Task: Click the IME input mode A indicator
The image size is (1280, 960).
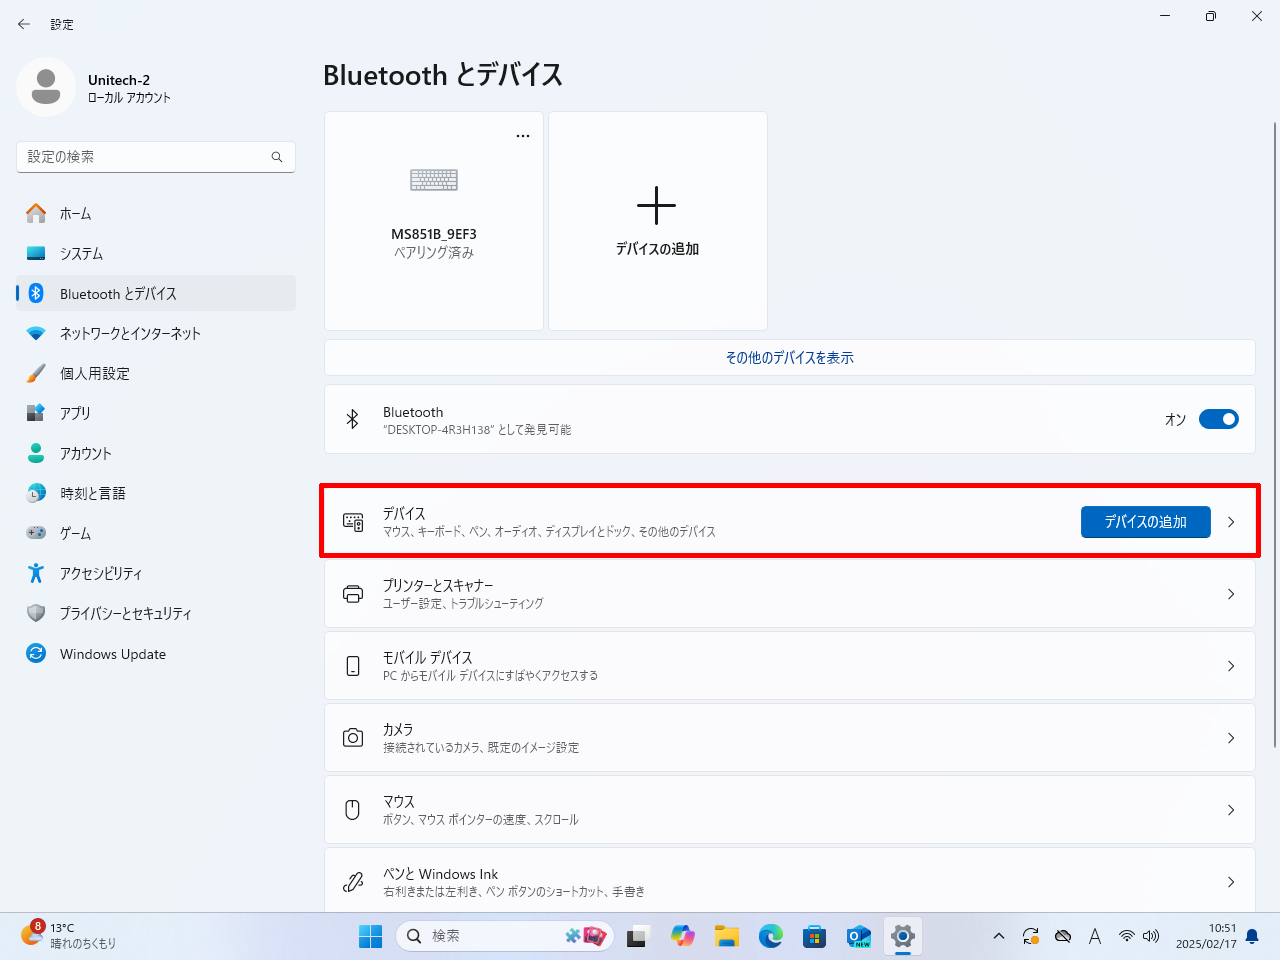Action: pos(1095,936)
